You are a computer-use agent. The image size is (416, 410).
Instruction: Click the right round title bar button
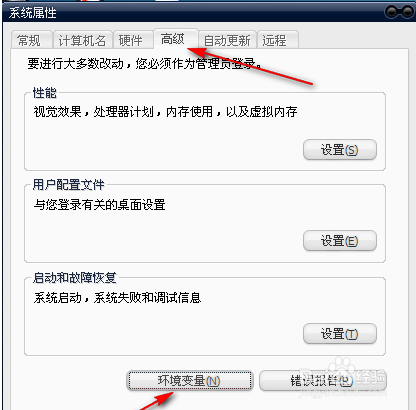tap(407, 12)
